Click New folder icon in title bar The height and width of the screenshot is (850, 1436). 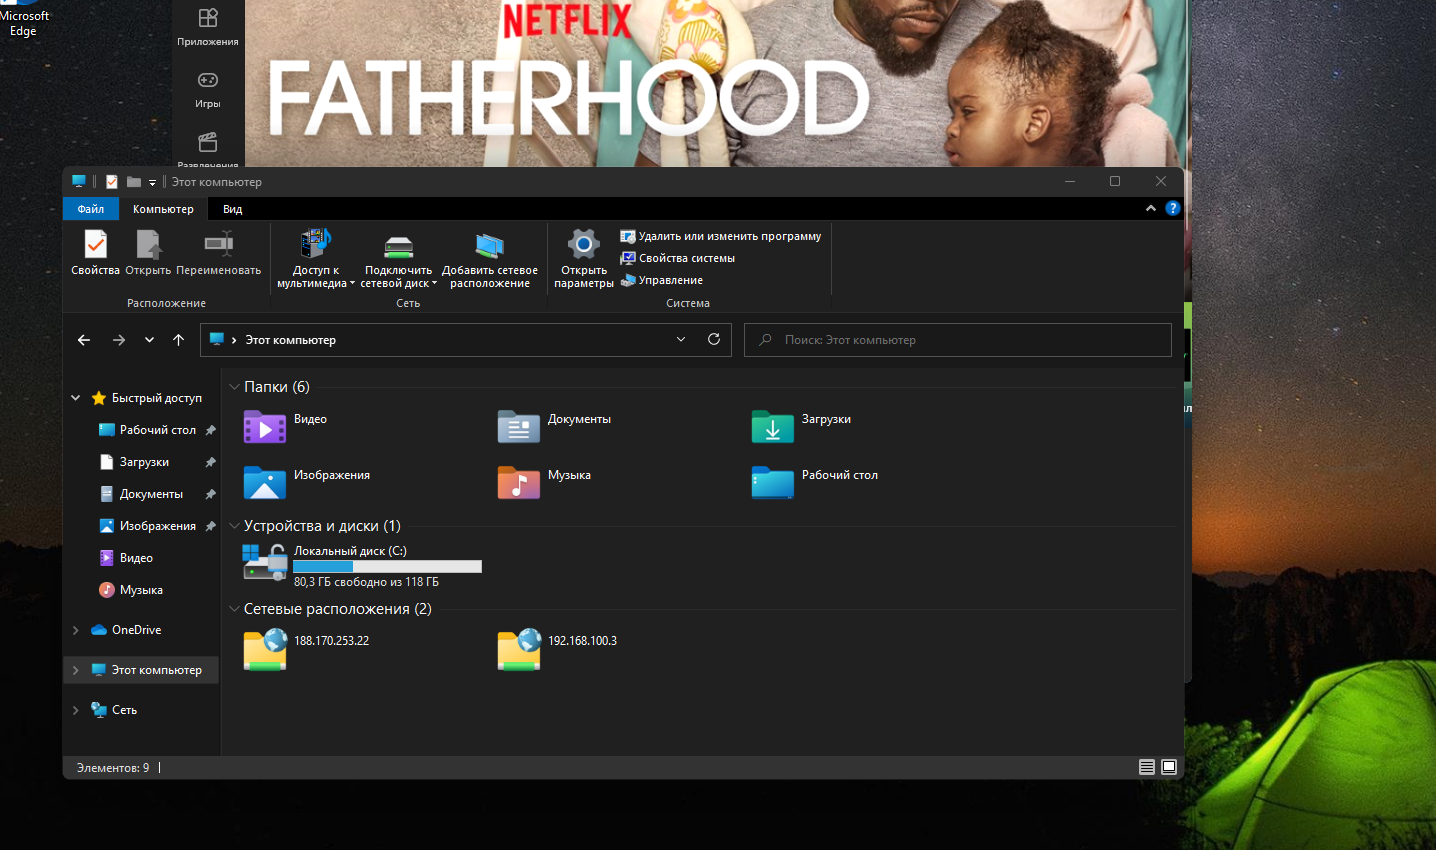tap(134, 182)
